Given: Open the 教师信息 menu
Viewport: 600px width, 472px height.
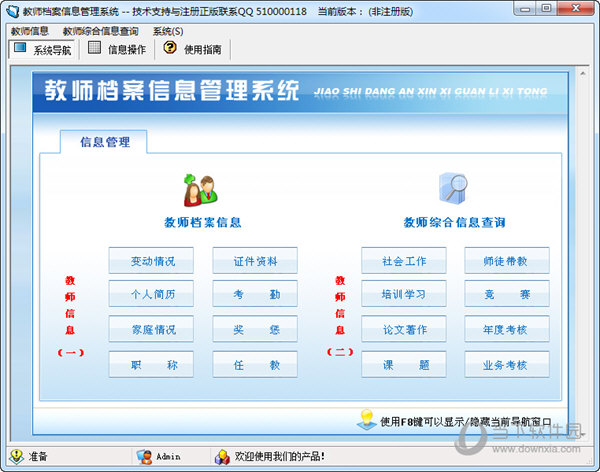Looking at the screenshot, I should (29, 31).
